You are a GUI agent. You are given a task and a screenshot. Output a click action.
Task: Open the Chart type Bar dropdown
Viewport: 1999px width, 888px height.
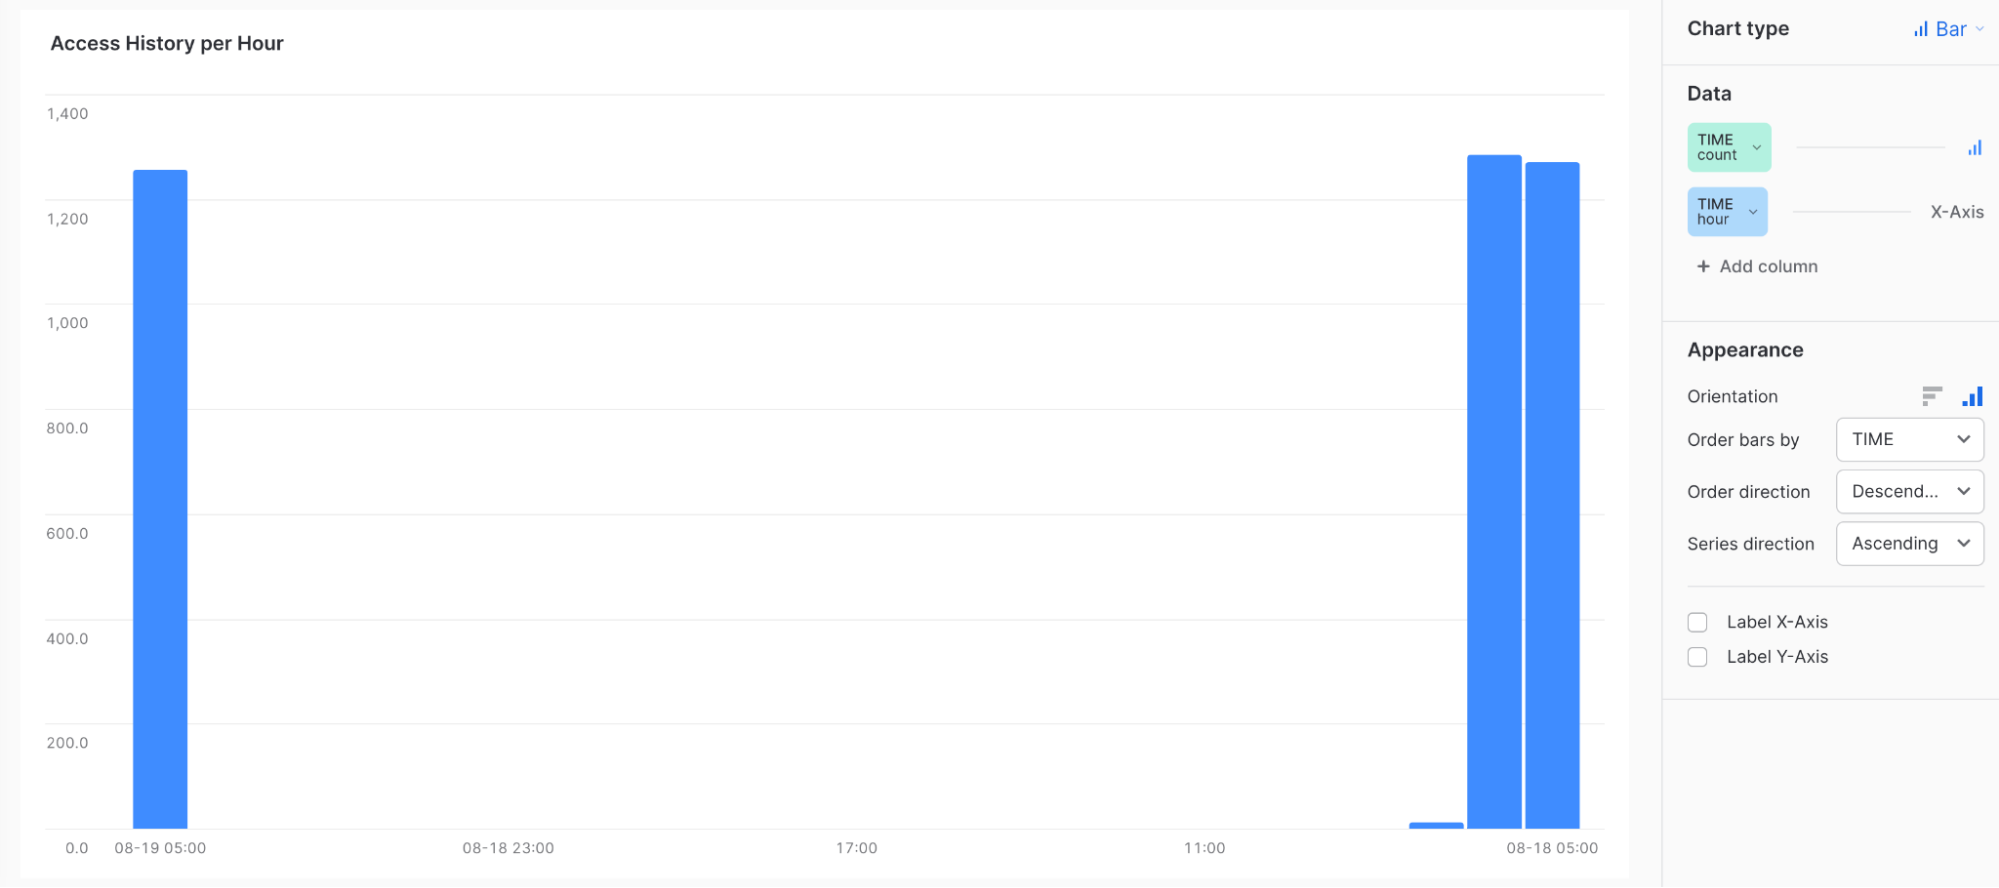pyautogui.click(x=1946, y=28)
